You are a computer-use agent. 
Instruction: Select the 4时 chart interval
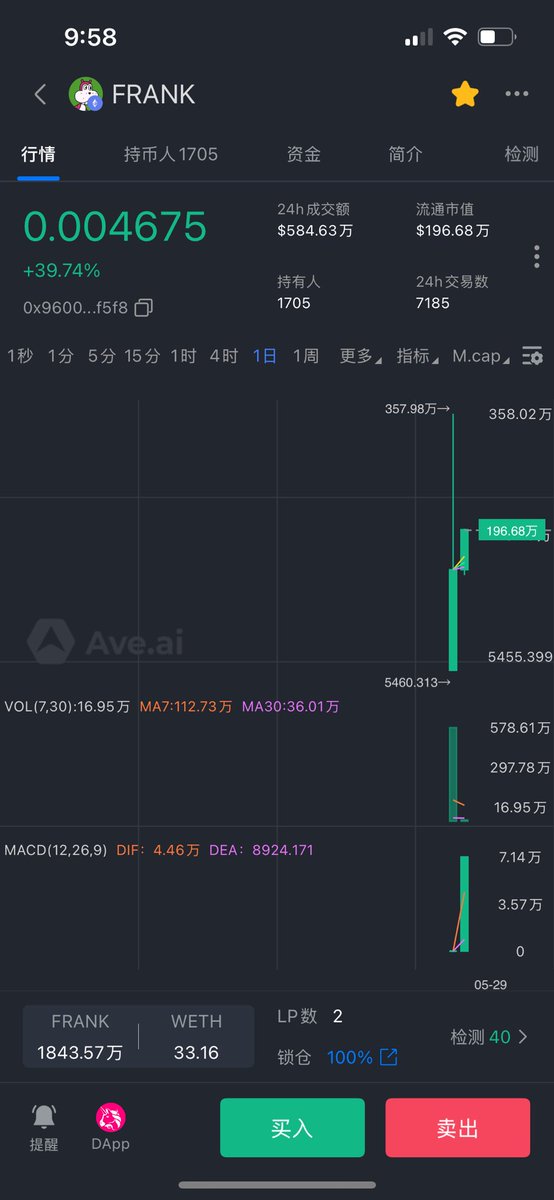(x=224, y=356)
